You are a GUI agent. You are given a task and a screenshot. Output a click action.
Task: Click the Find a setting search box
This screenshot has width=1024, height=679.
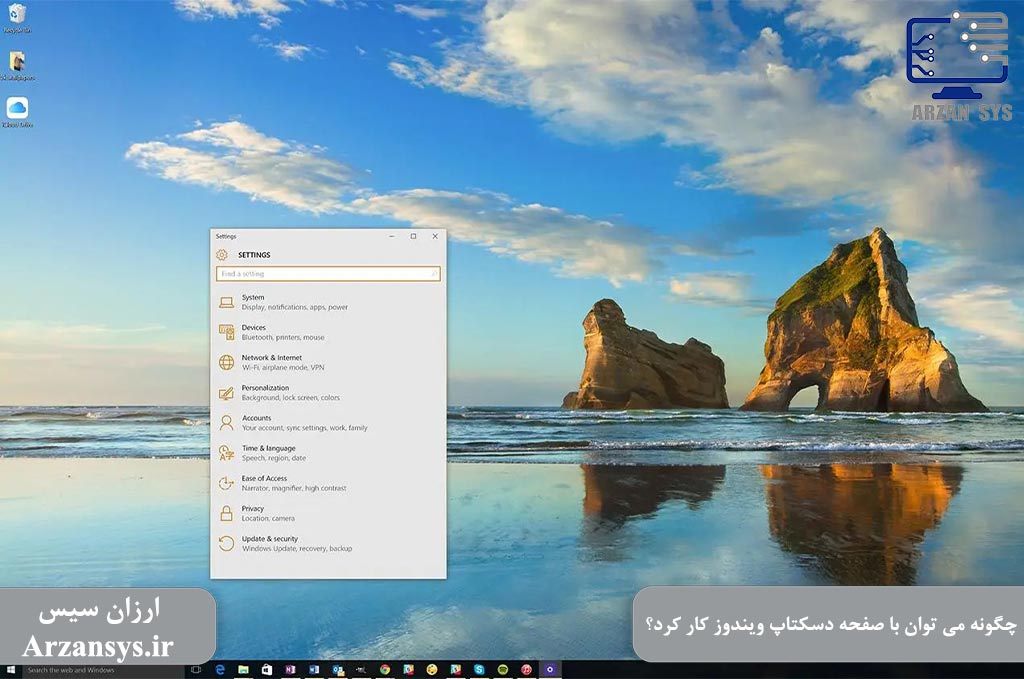click(x=328, y=274)
